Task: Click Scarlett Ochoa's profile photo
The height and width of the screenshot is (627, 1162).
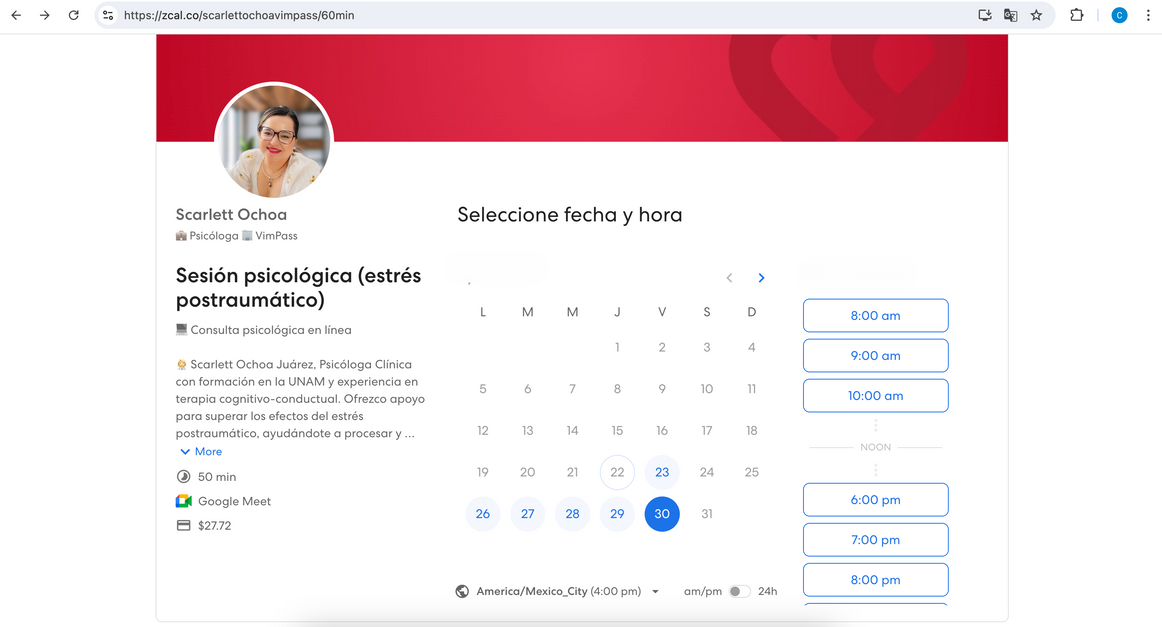Action: coord(274,141)
